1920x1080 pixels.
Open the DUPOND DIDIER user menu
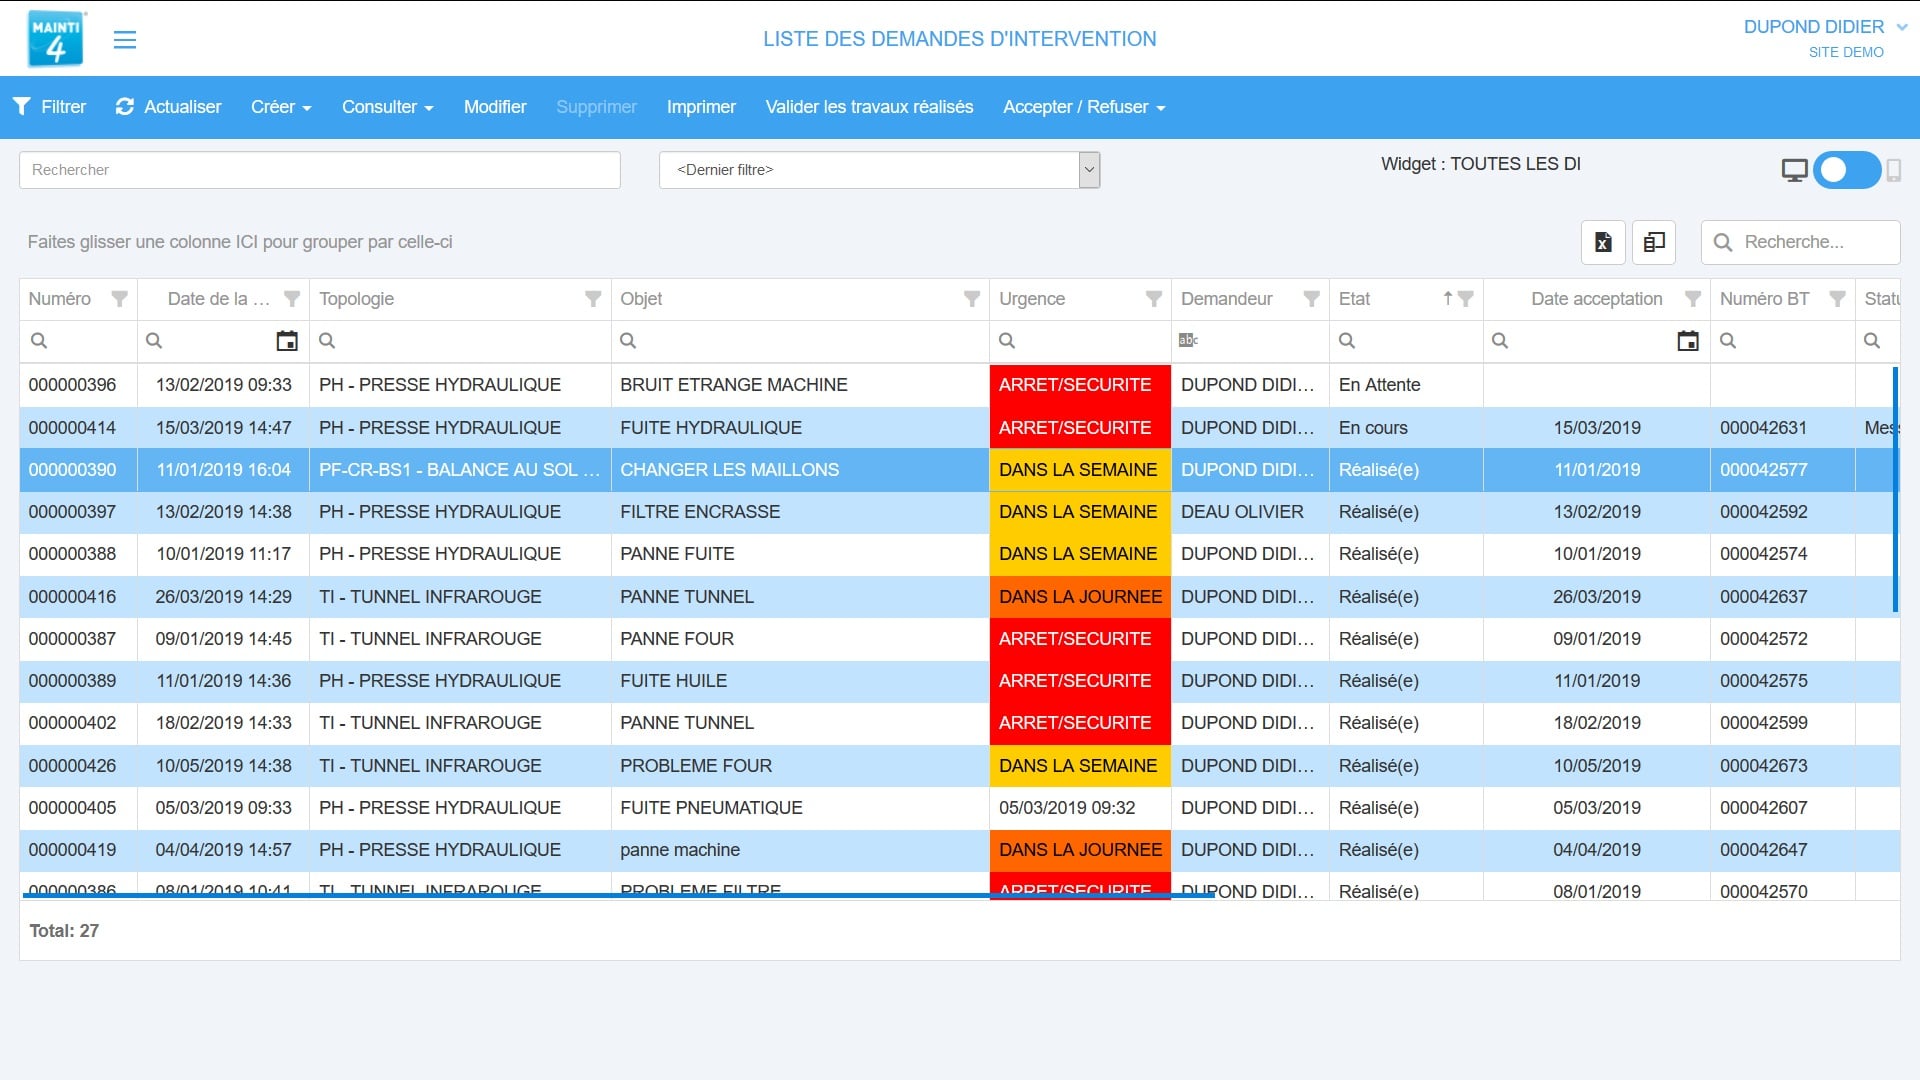[1825, 27]
